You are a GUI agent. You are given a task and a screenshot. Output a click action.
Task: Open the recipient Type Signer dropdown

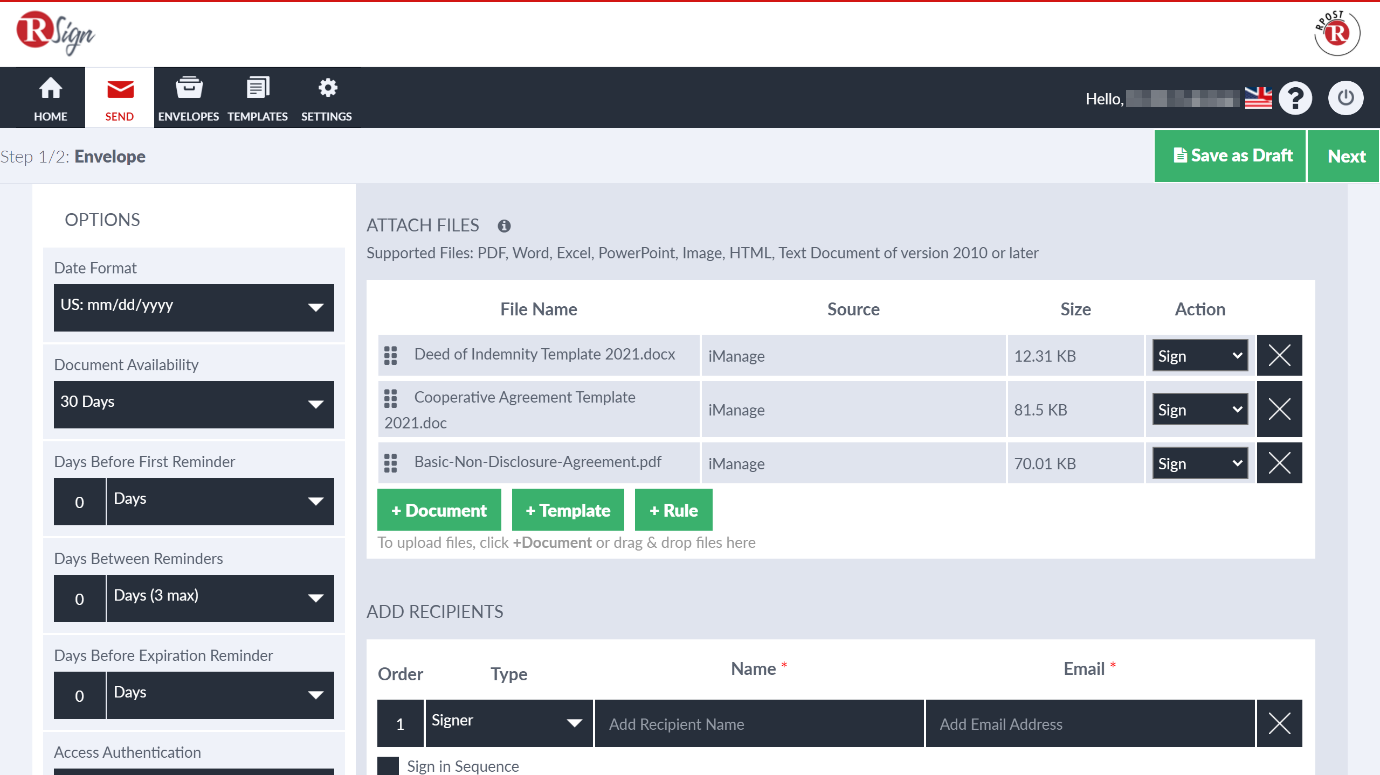pos(508,723)
